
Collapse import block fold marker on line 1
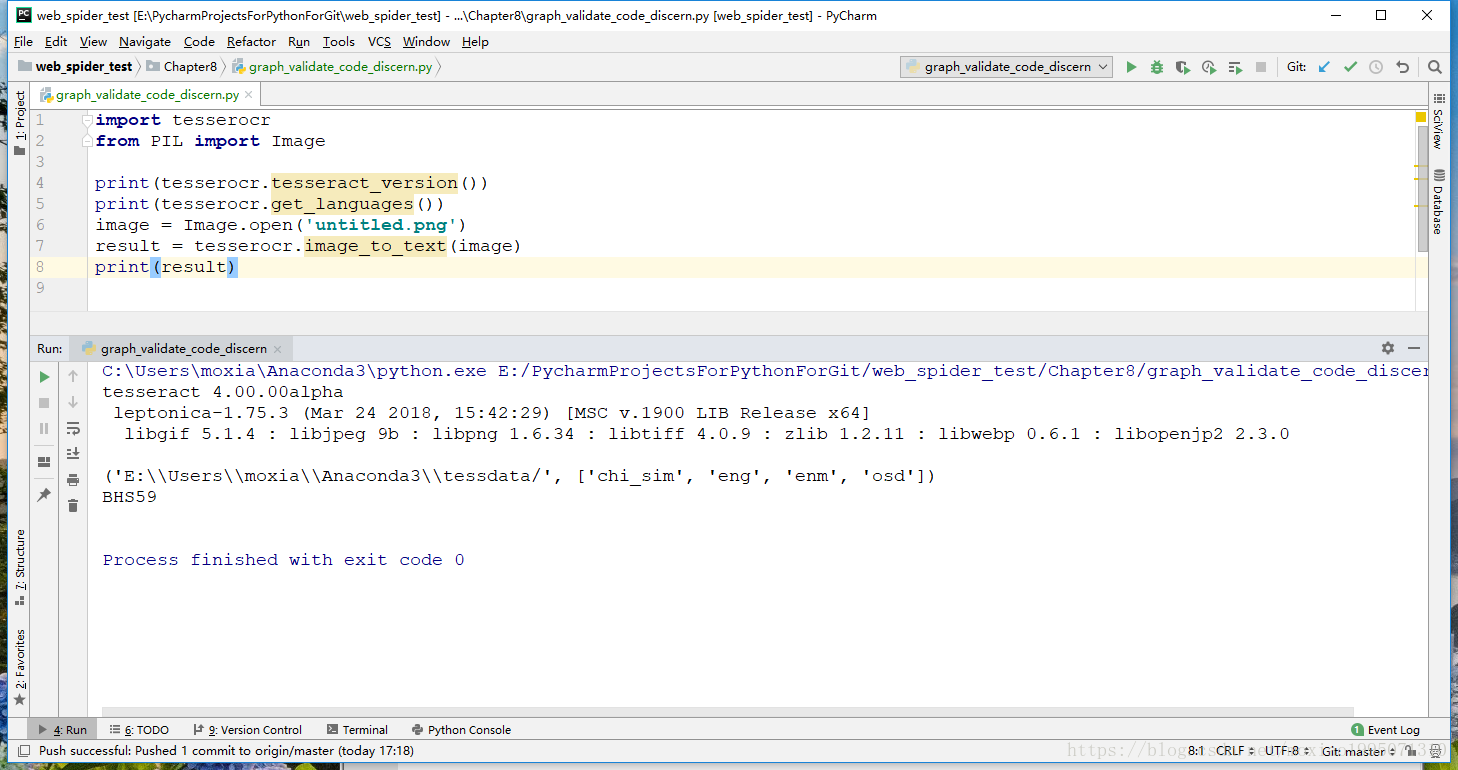(88, 120)
